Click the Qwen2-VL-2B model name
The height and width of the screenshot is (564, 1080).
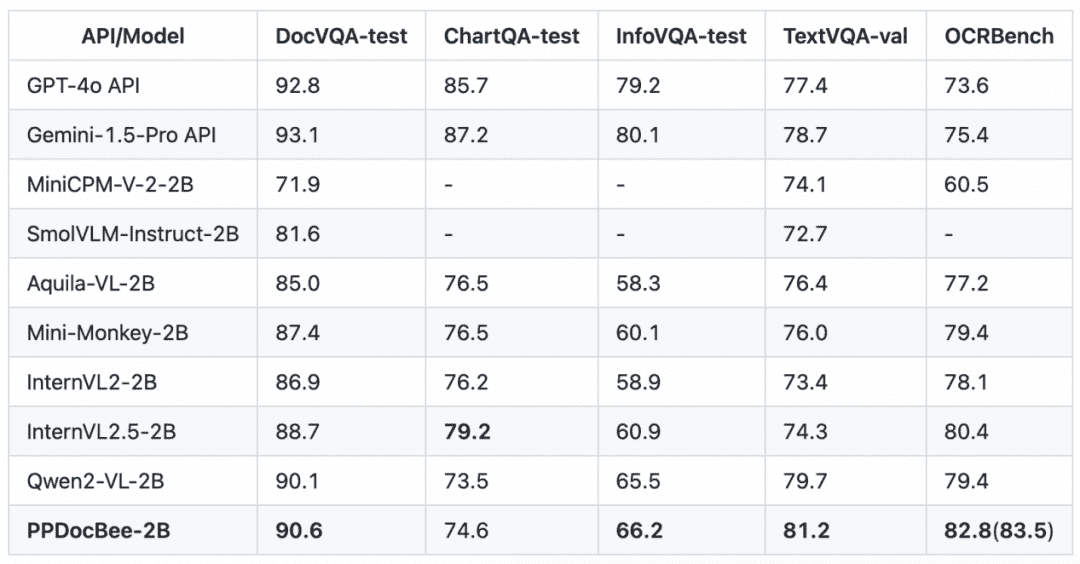coord(96,481)
